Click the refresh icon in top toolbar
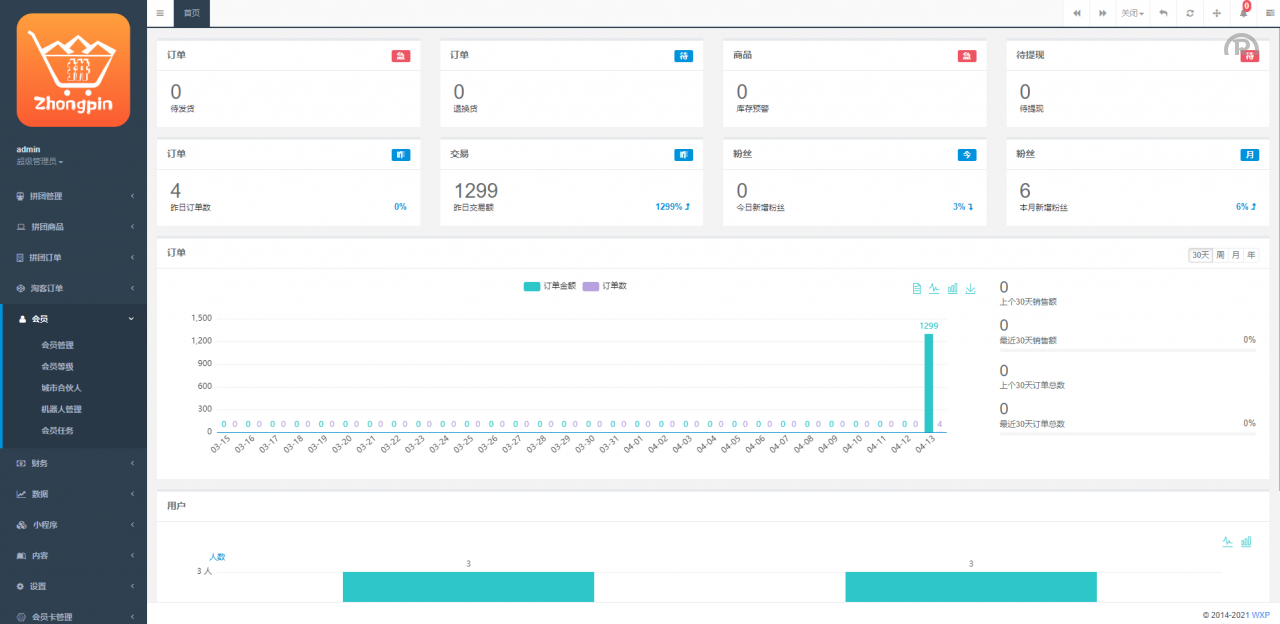The width and height of the screenshot is (1280, 624). click(x=1189, y=13)
